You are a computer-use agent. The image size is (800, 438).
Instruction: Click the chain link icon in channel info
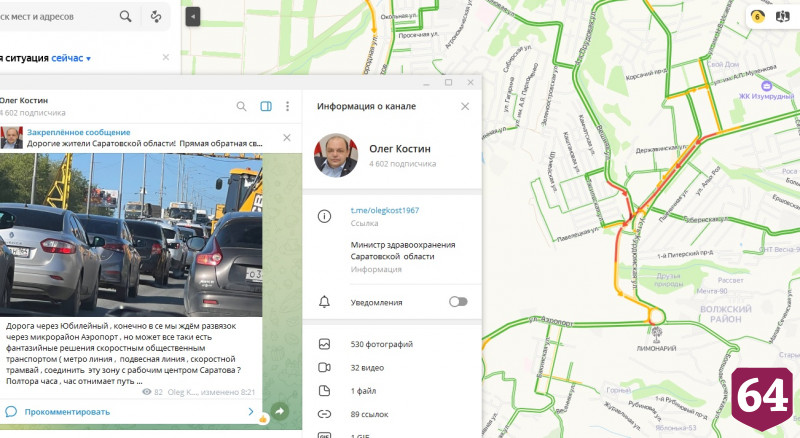click(x=324, y=414)
